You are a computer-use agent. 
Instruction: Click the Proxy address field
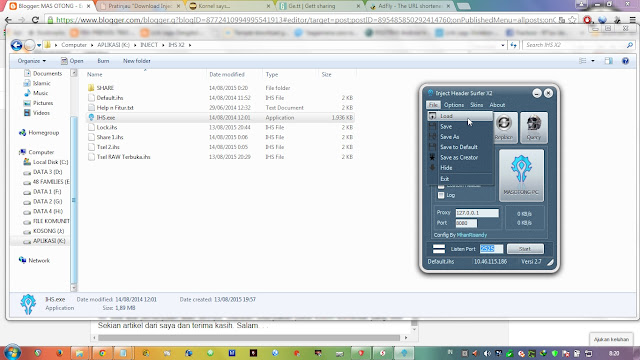477,213
